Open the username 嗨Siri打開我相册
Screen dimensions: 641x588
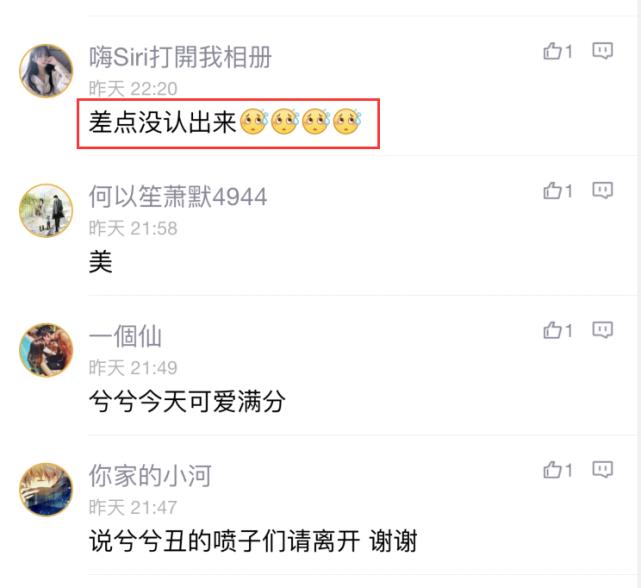[180, 57]
